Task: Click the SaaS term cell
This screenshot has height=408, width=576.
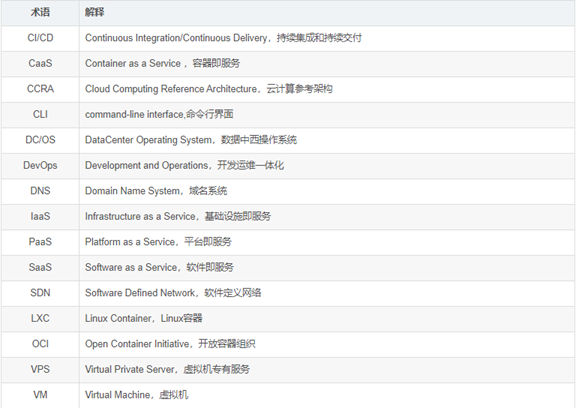Action: point(40,267)
